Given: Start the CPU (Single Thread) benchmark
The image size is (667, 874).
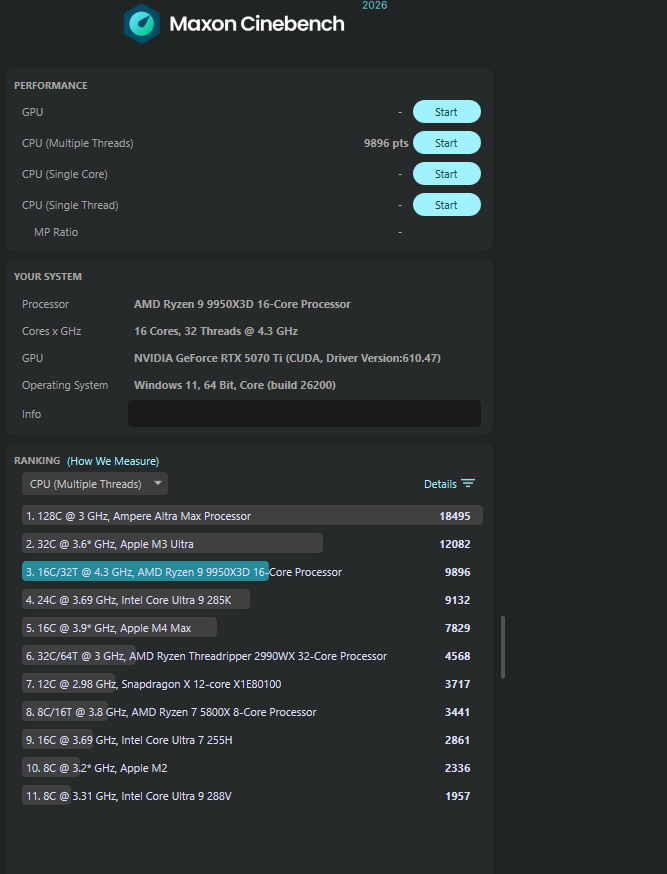Looking at the screenshot, I should coord(446,205).
